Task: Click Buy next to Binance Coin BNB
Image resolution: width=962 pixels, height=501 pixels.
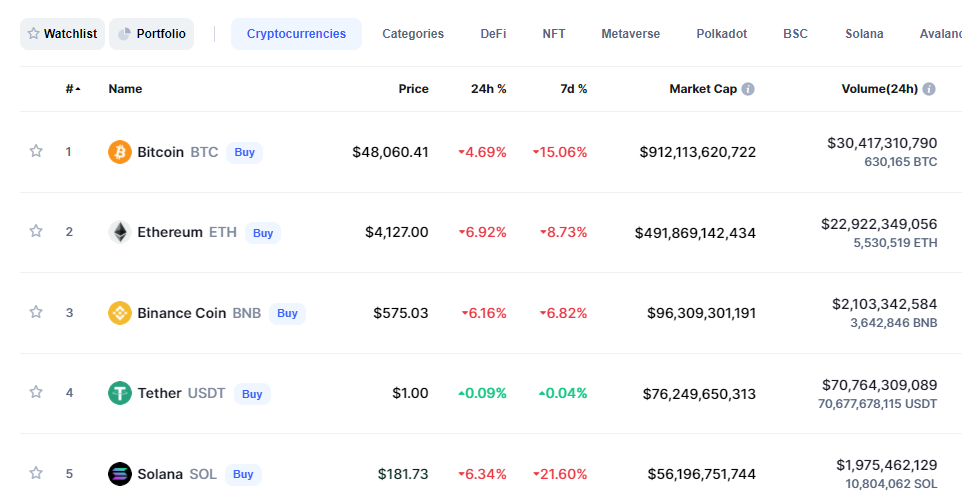Action: click(287, 313)
